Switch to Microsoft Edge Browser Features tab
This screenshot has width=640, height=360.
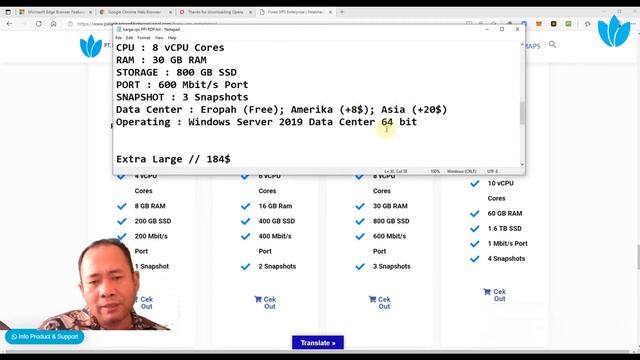tap(56, 12)
